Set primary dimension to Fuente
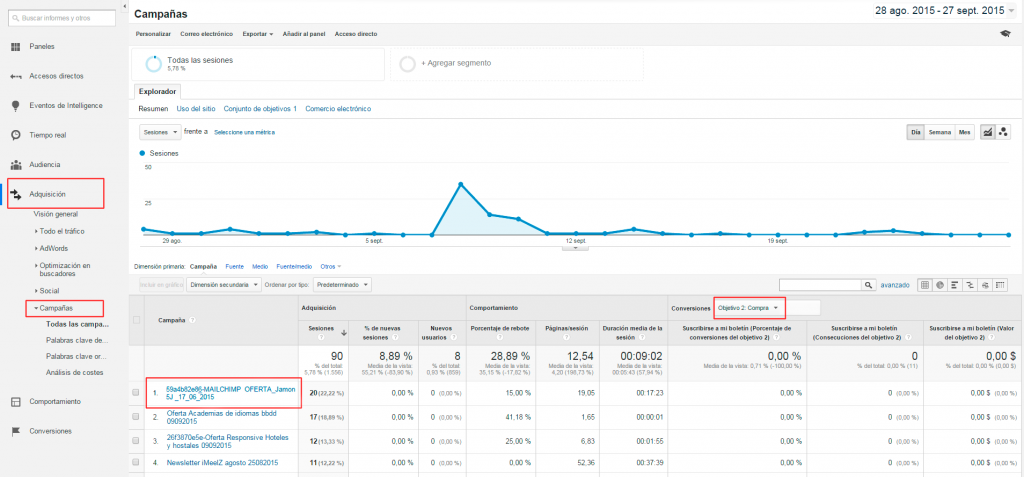Image resolution: width=1024 pixels, height=477 pixels. (234, 267)
